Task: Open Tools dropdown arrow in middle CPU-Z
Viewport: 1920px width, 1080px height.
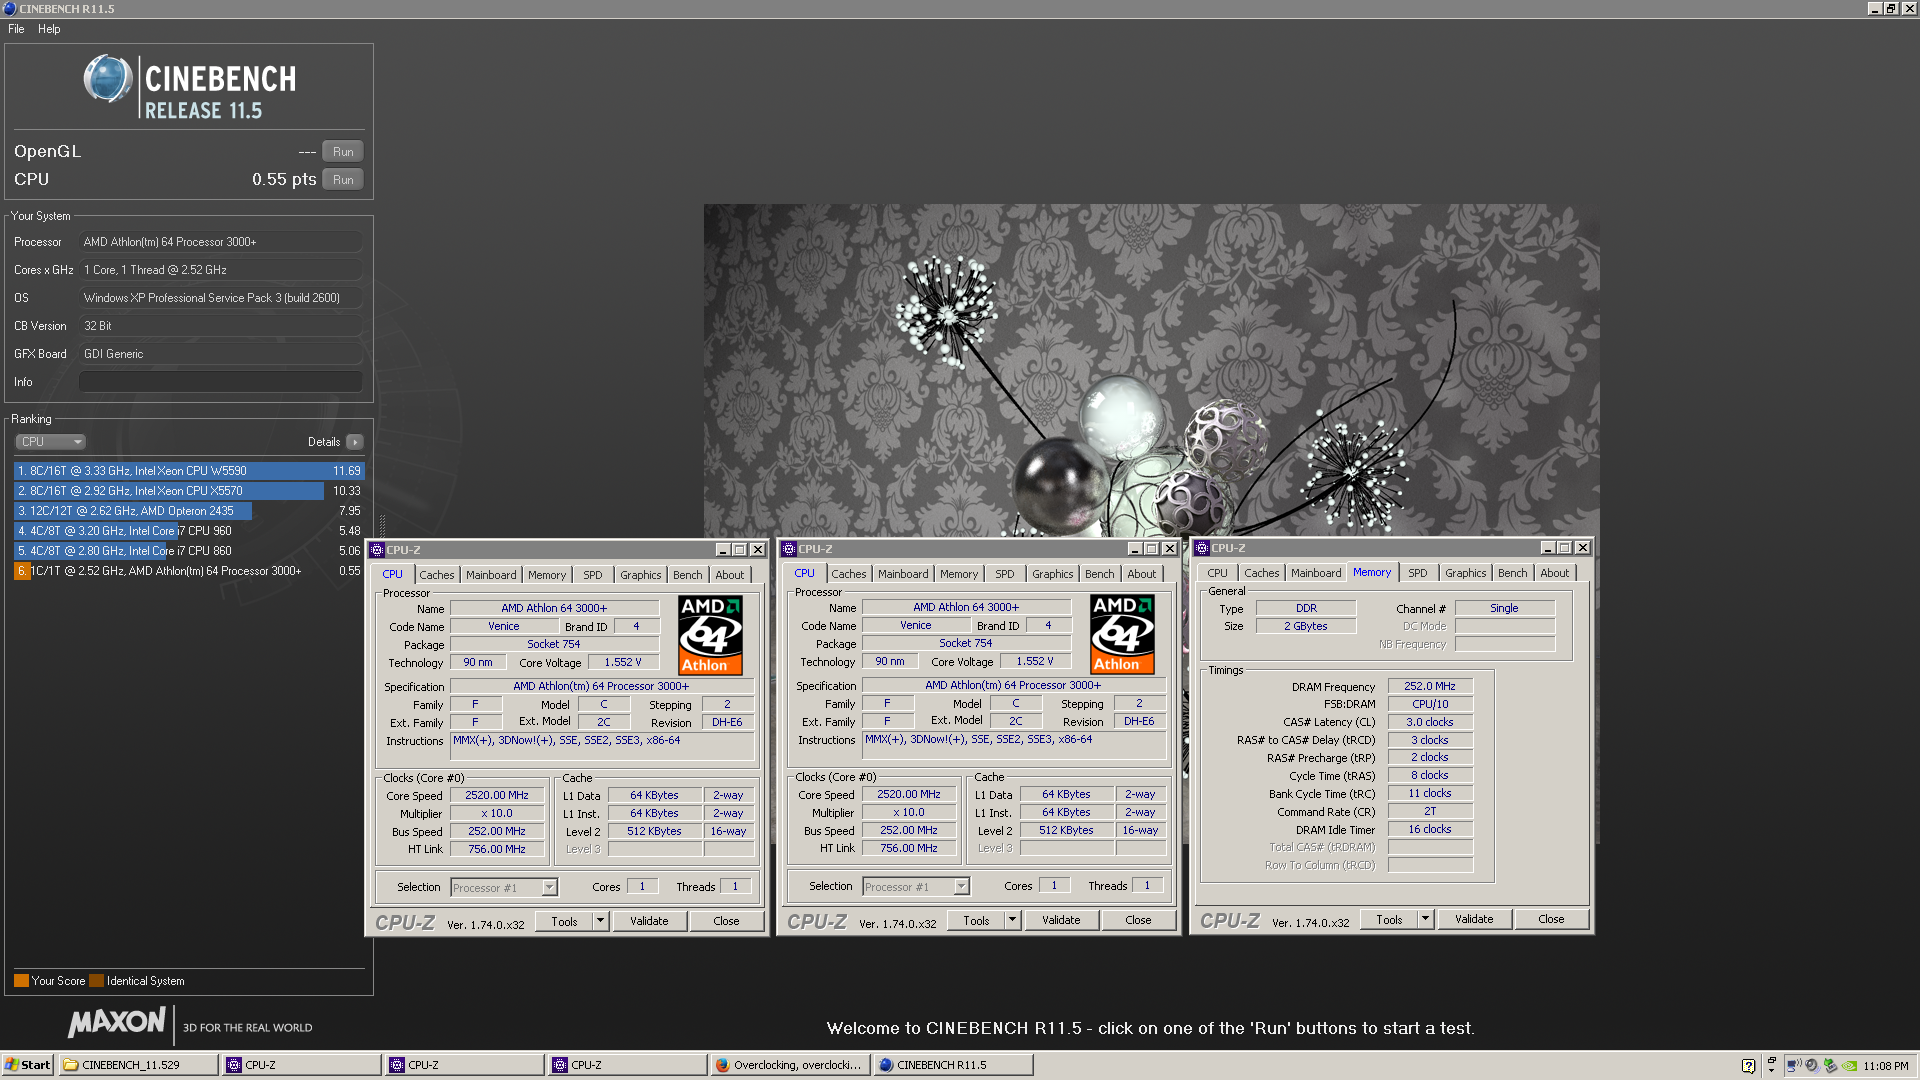Action: tap(1012, 920)
